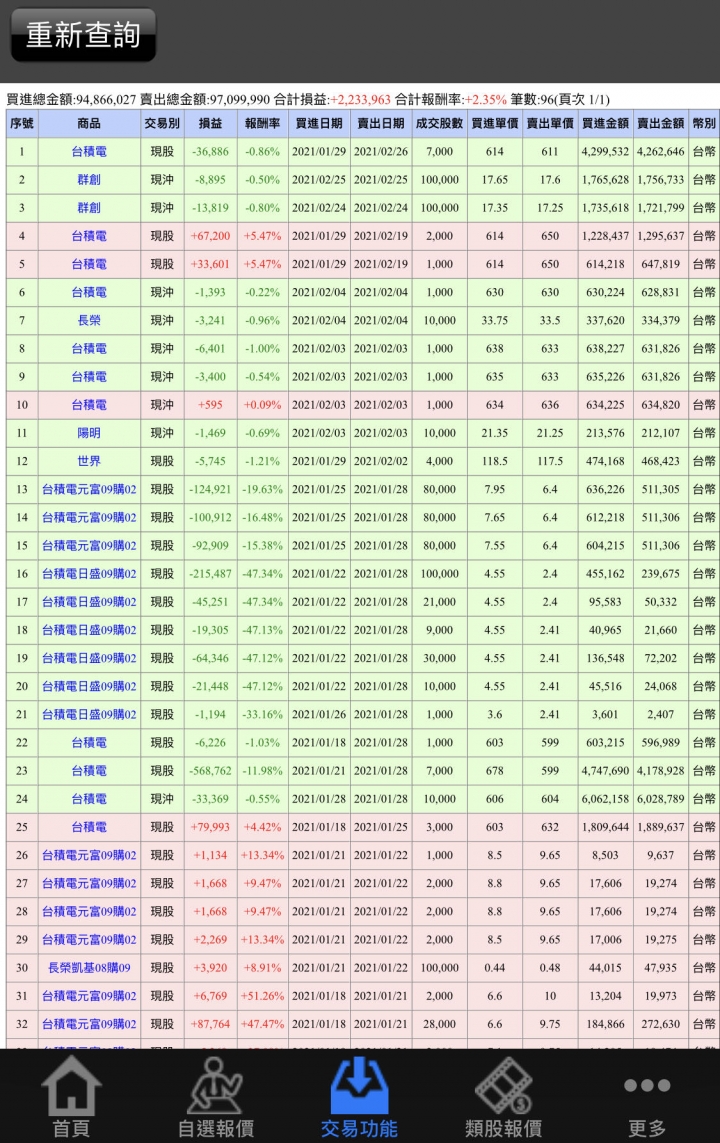This screenshot has width=720, height=1143.
Task: Click the 成交股數 column header
Action: pos(439,123)
